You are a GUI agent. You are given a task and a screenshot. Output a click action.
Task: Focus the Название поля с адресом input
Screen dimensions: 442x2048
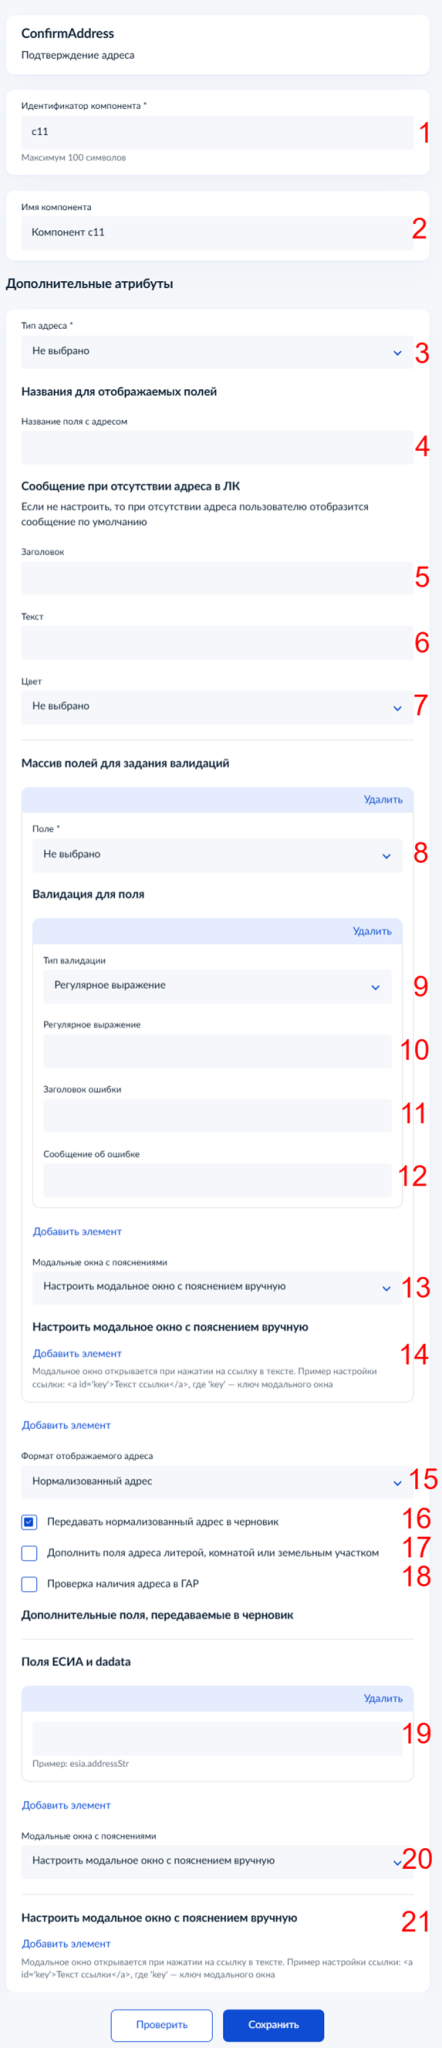216,447
